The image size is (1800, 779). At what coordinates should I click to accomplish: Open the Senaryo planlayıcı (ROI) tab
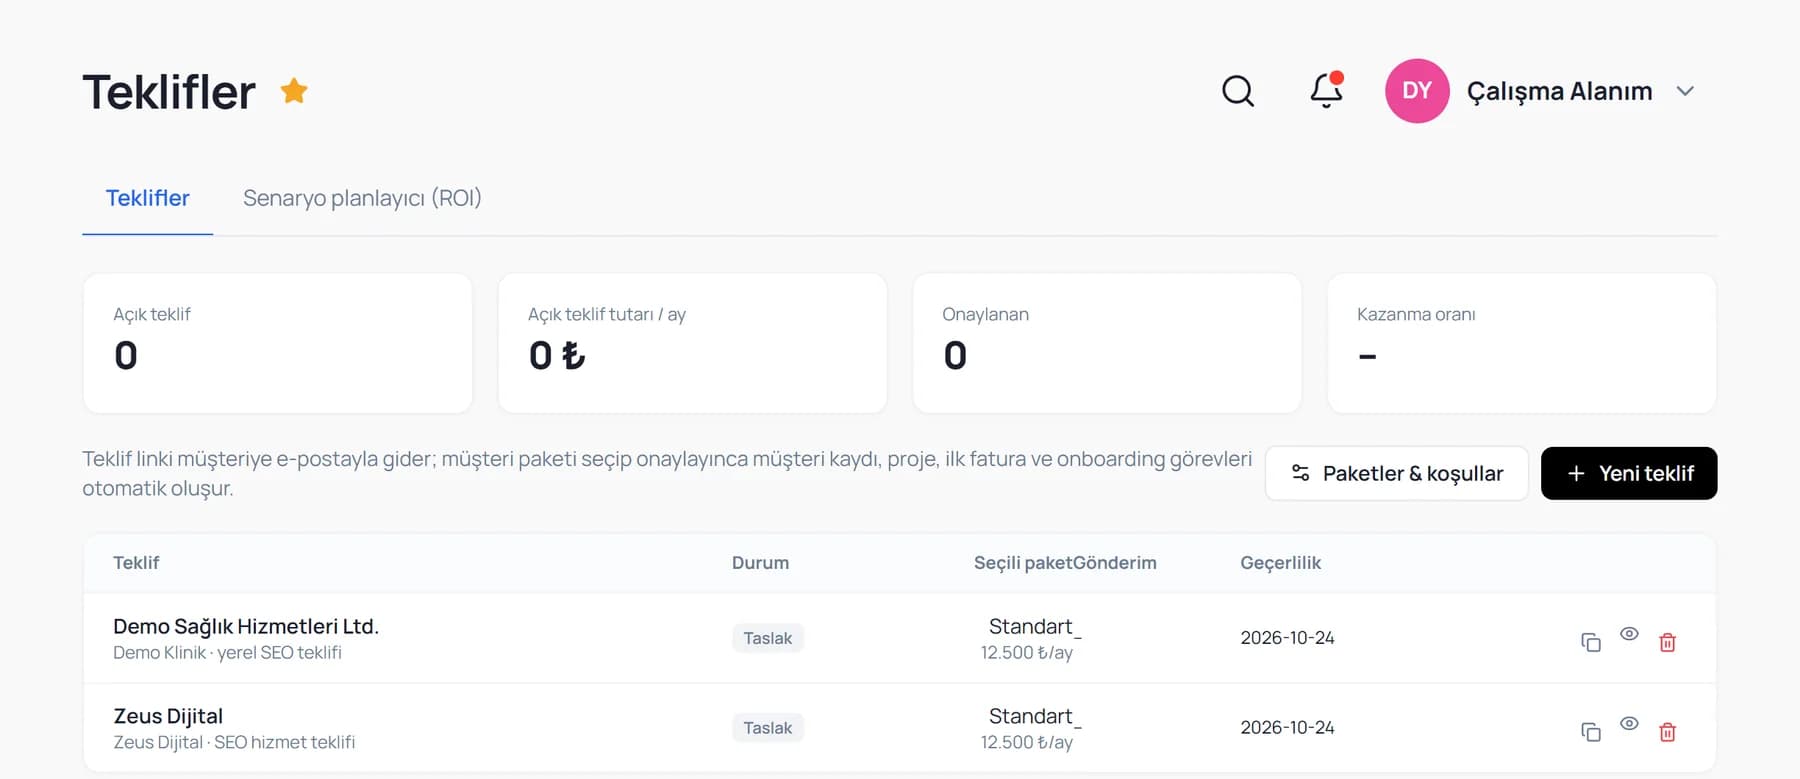coord(362,198)
